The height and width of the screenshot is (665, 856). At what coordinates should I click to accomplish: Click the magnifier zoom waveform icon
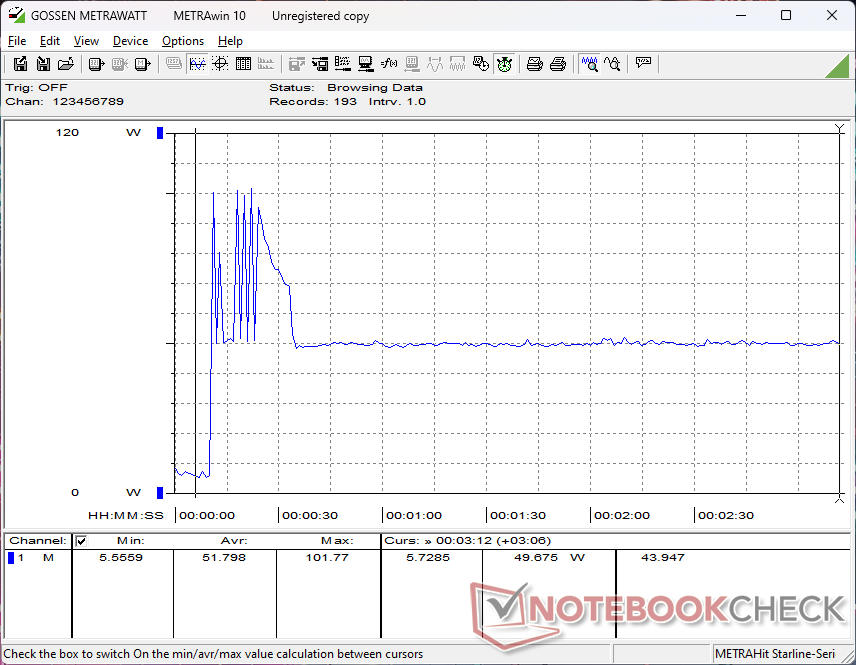[590, 64]
